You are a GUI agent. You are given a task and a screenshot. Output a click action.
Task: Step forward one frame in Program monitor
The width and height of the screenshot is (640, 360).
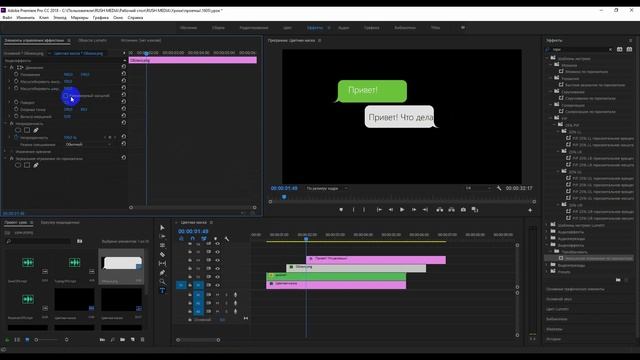coord(413,210)
